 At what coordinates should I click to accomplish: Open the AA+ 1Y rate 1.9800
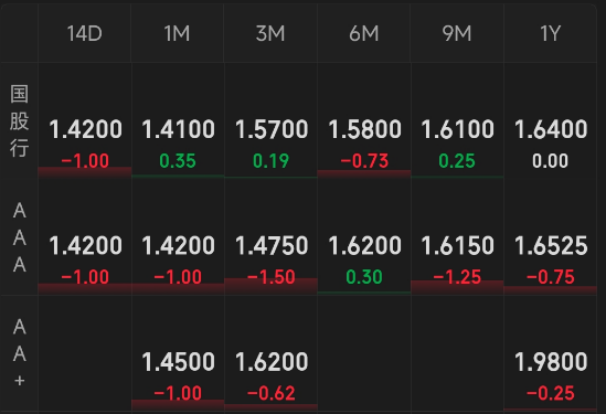click(551, 362)
